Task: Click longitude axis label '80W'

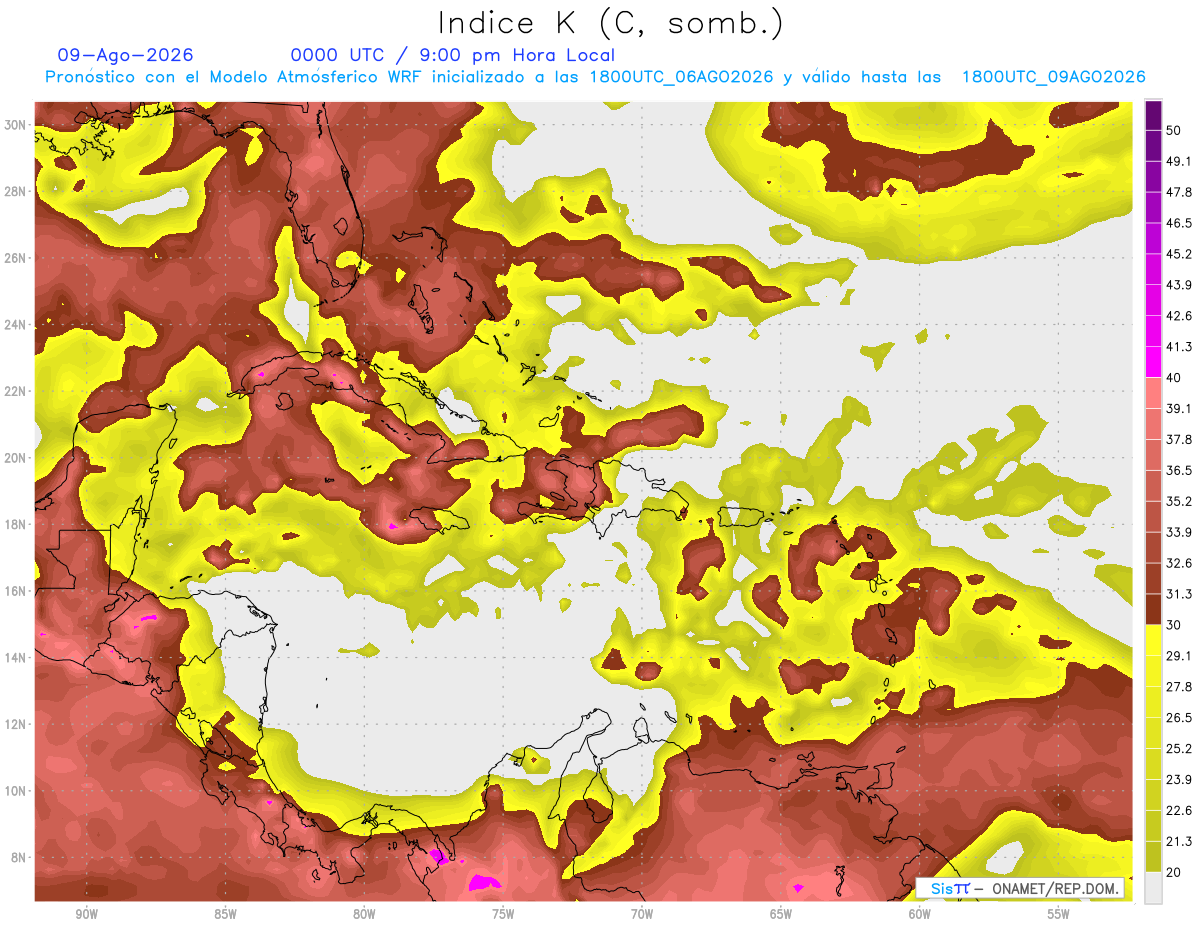Action: [x=364, y=914]
